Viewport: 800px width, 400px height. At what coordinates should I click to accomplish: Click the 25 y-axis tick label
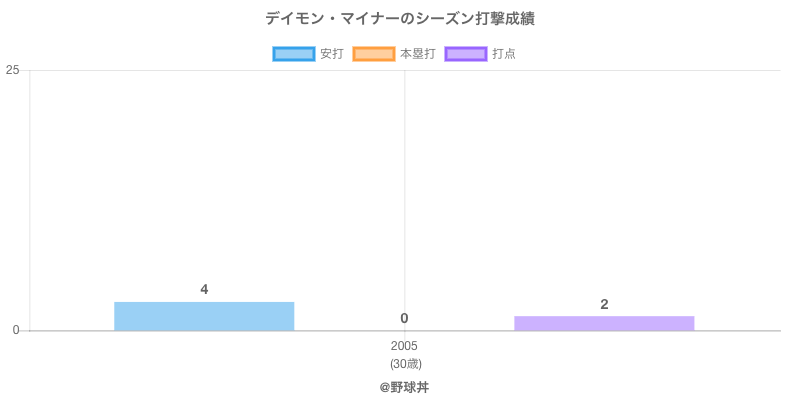[12, 70]
